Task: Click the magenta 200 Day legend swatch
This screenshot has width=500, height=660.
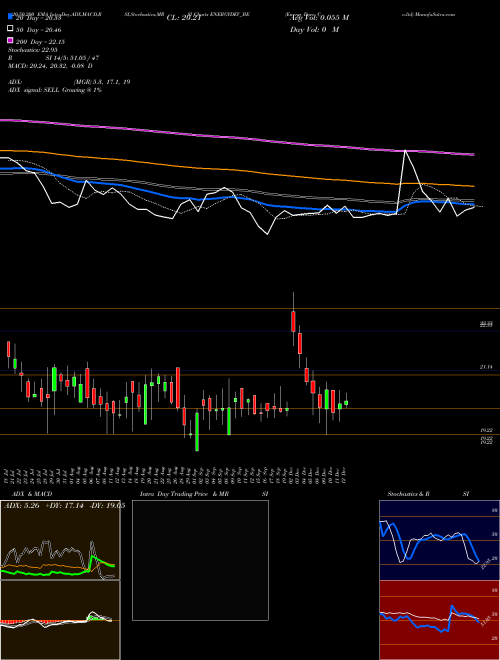Action: [x=11, y=40]
